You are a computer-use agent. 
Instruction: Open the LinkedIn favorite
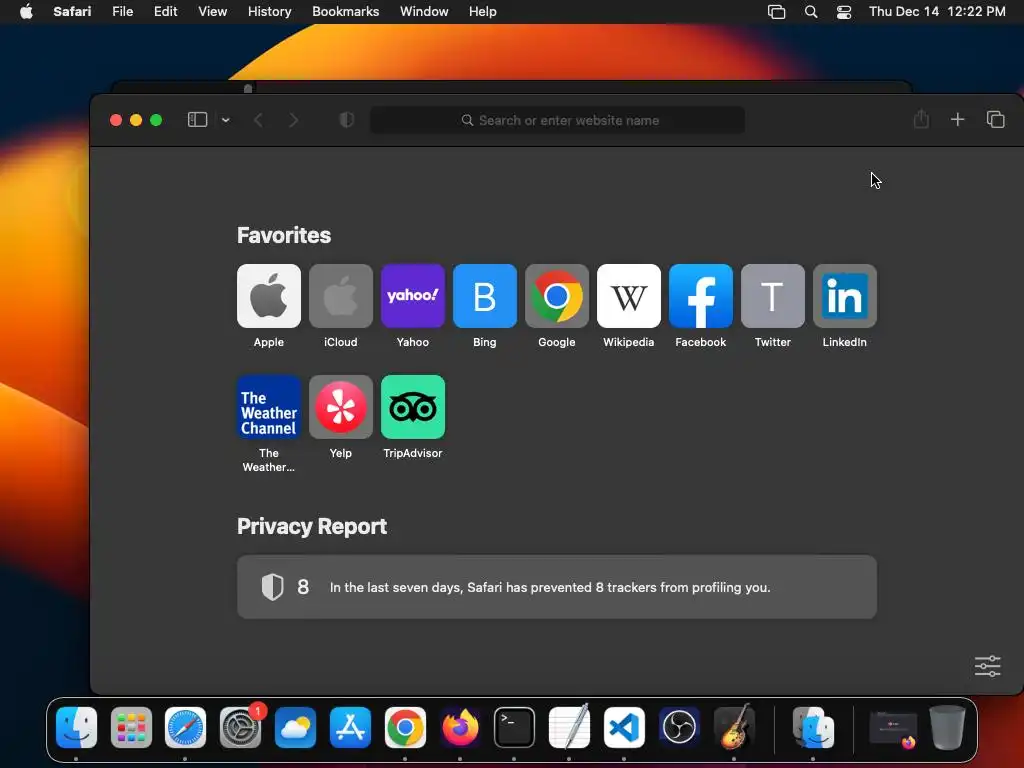[x=844, y=296]
